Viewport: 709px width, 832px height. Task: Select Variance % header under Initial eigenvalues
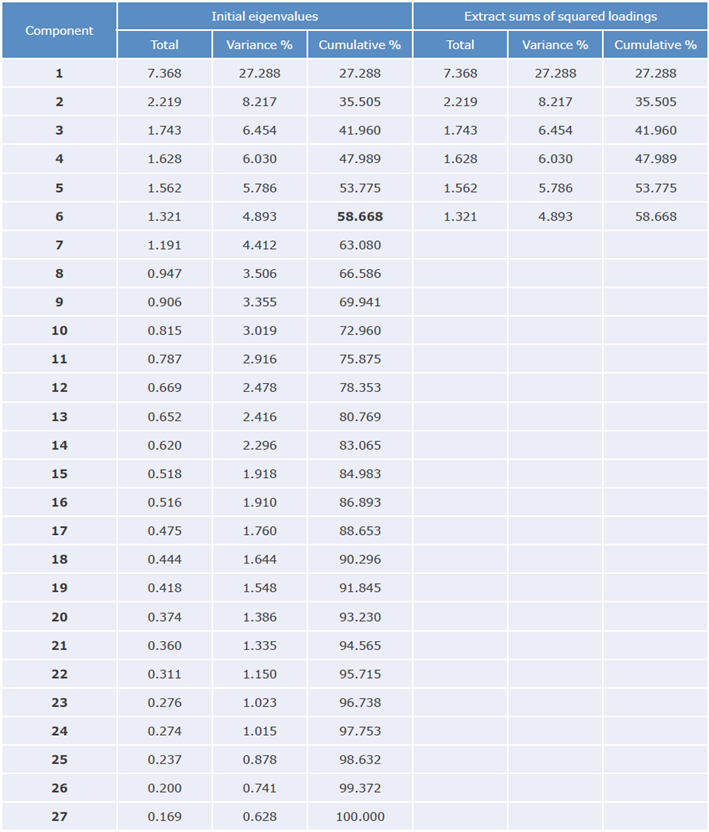259,45
